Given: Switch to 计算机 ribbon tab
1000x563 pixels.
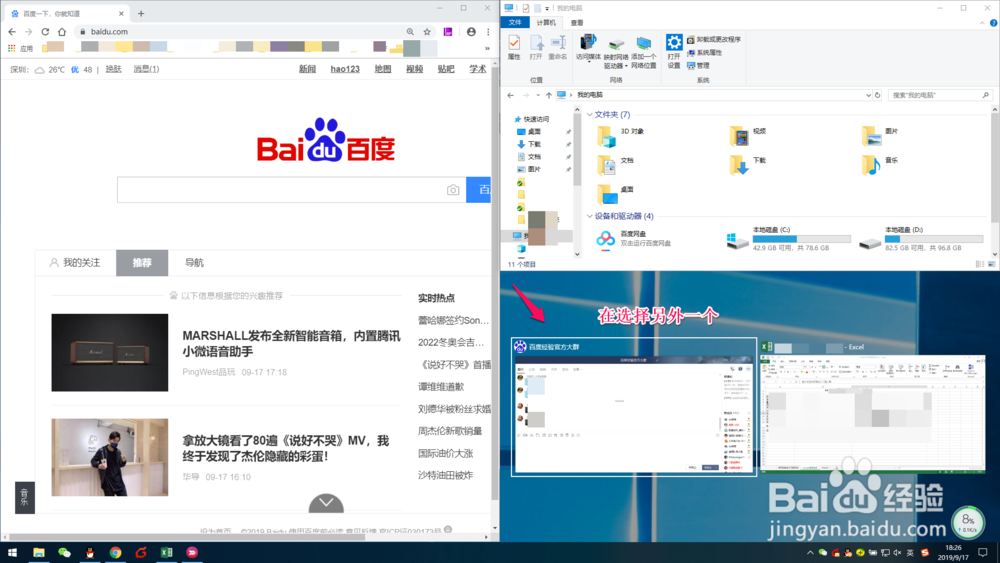Looking at the screenshot, I should (x=546, y=22).
